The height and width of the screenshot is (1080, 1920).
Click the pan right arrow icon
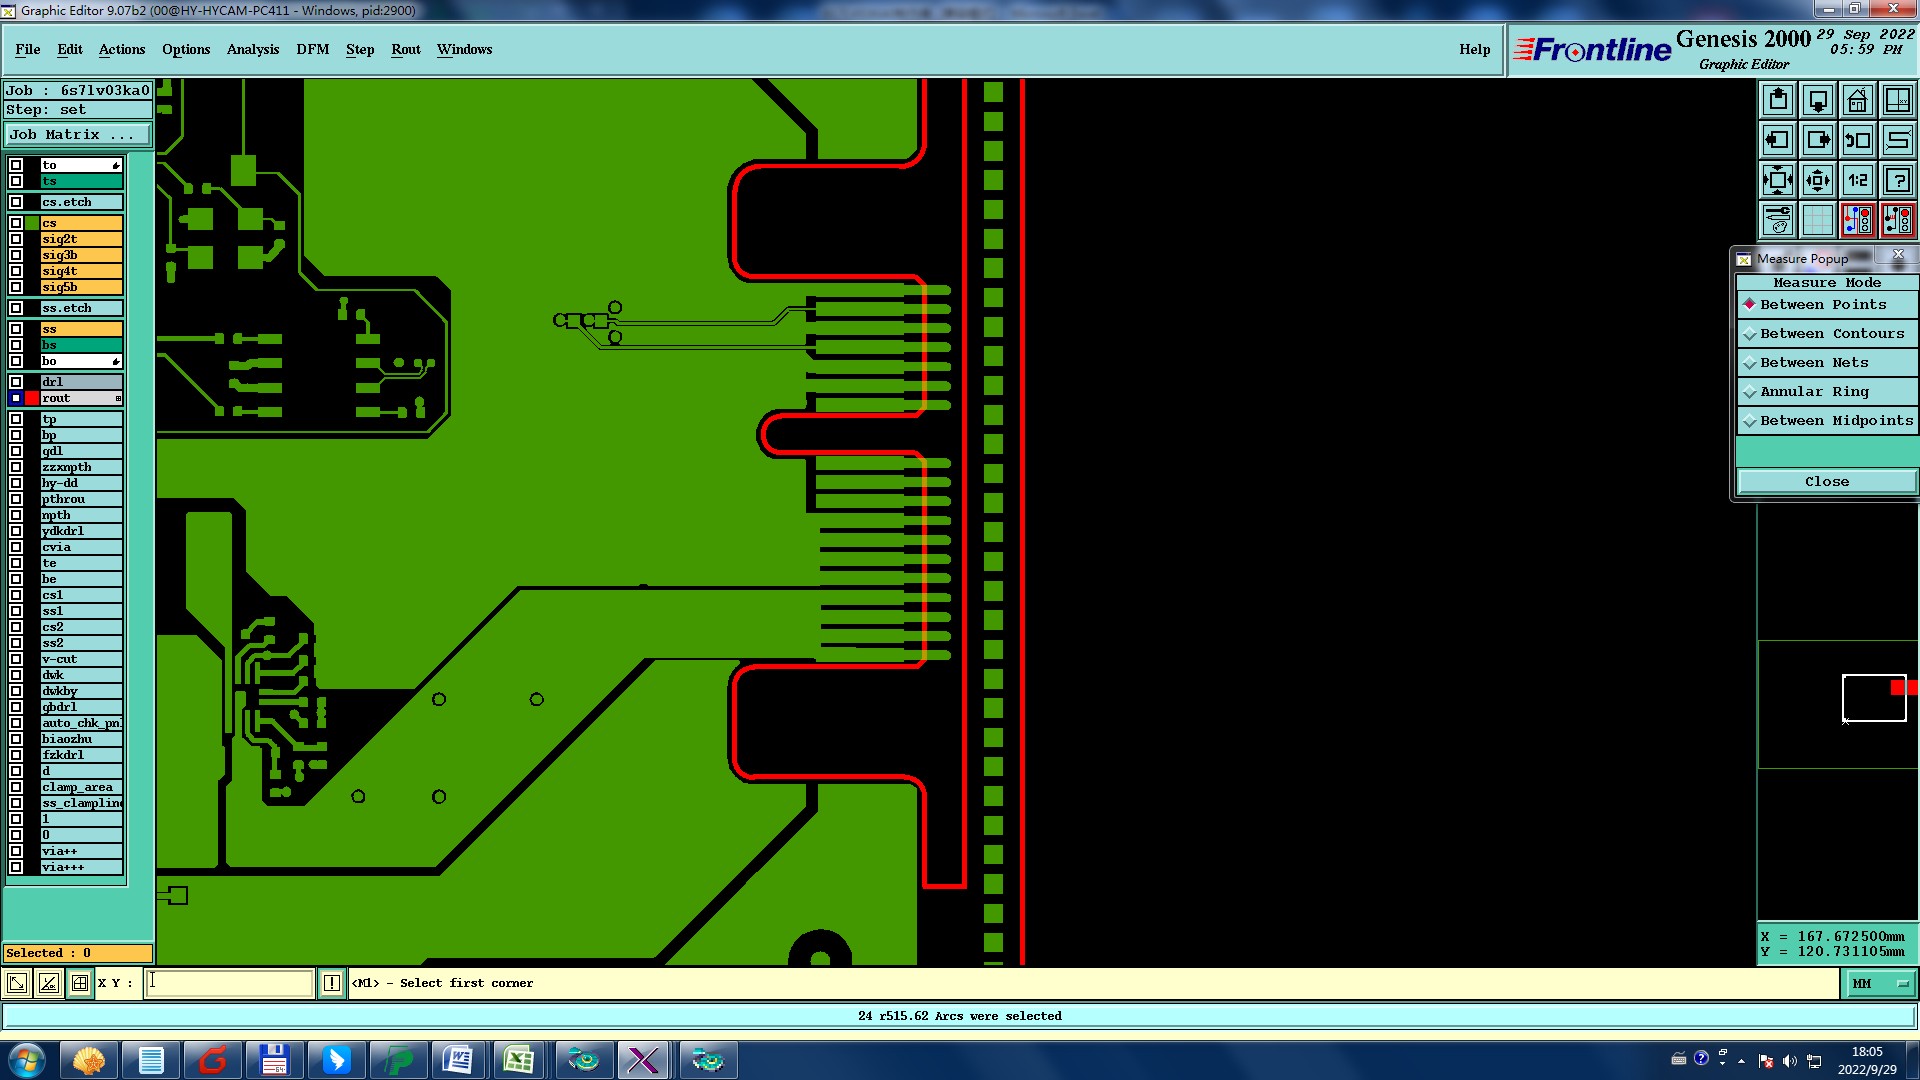click(1817, 140)
